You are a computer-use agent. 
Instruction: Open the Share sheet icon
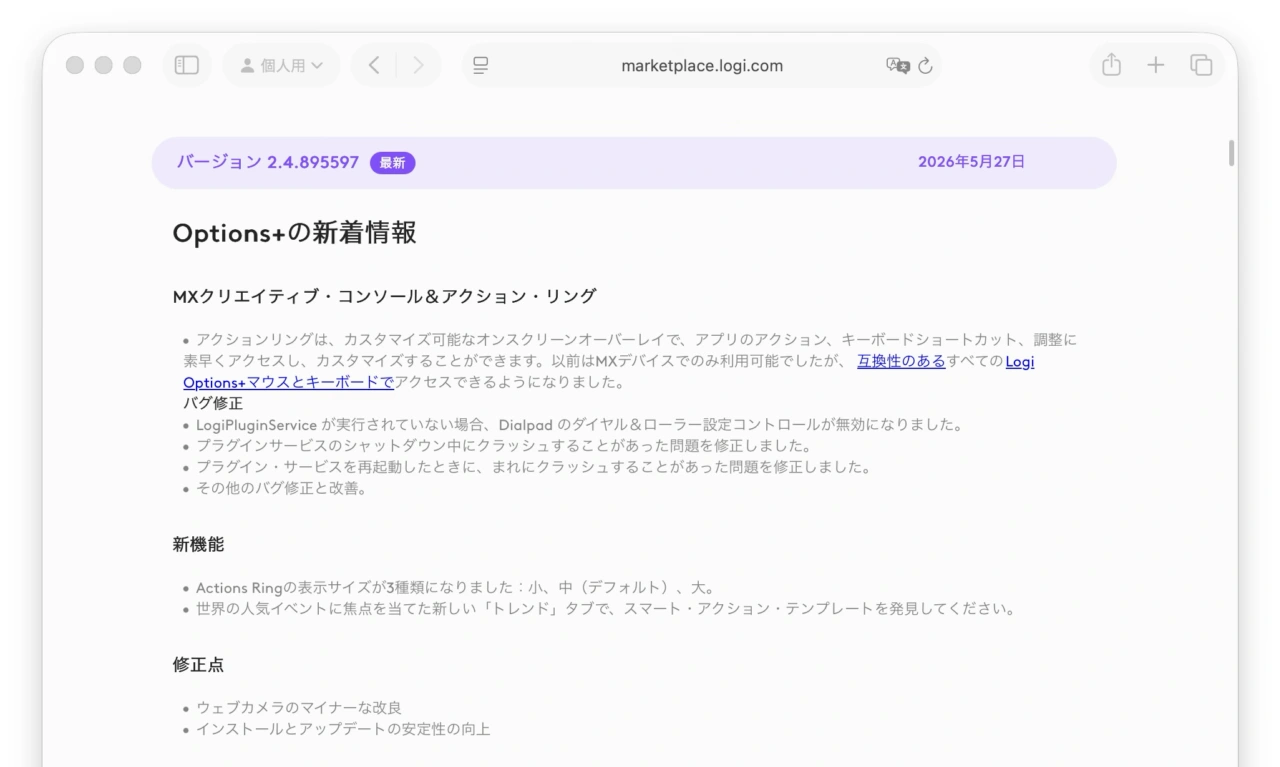[x=1111, y=65]
